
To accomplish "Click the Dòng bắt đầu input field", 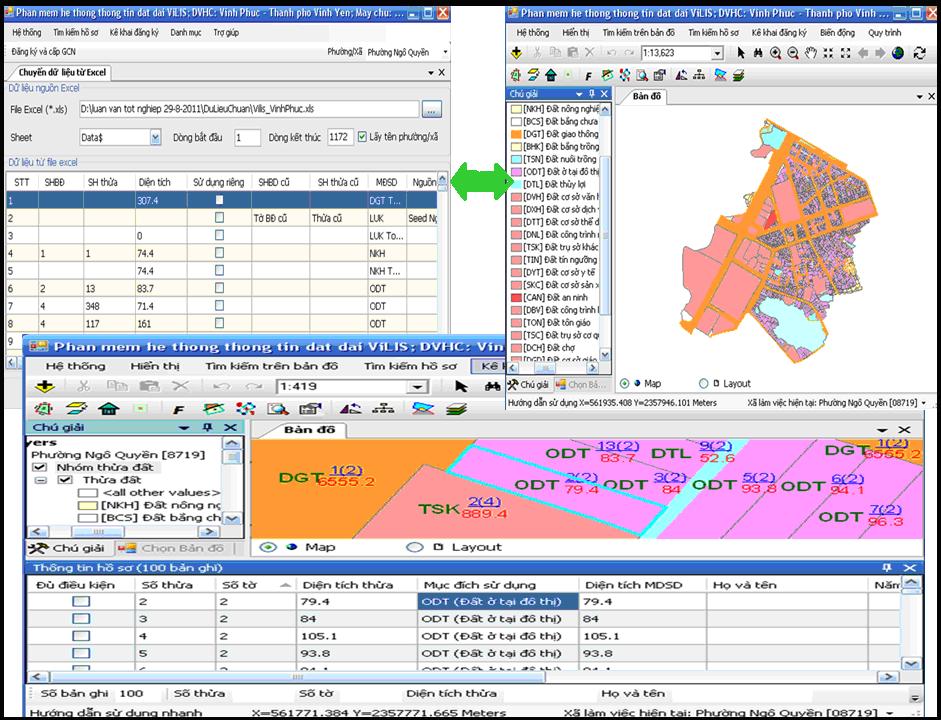I will 247,137.
